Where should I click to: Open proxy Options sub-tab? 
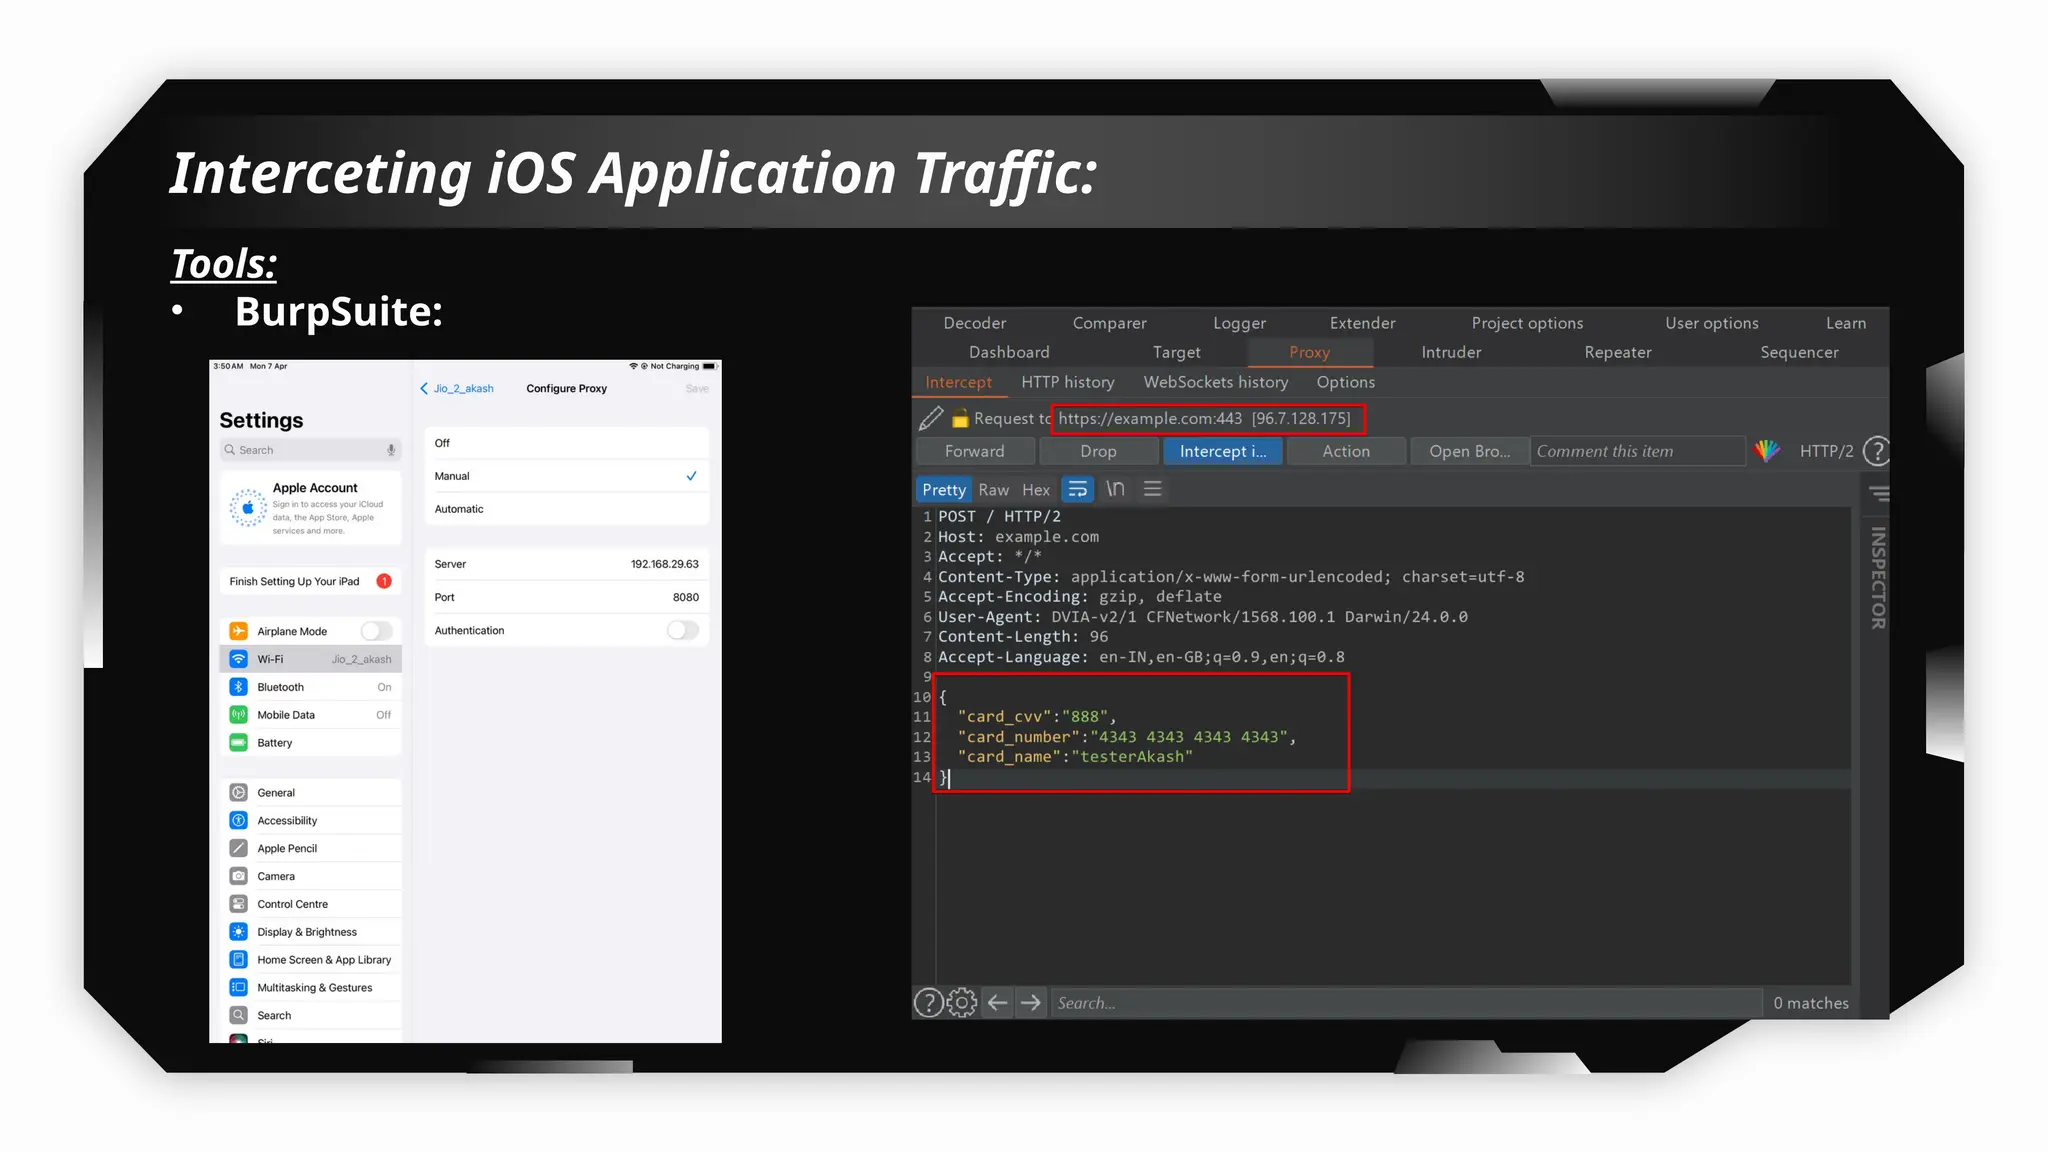pyautogui.click(x=1345, y=382)
